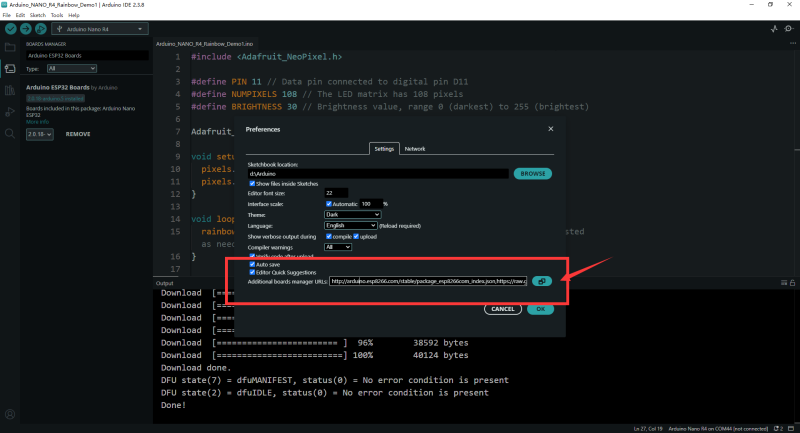This screenshot has height=433, width=800.
Task: Click the Verify sketch checkmark button
Action: tap(10, 29)
